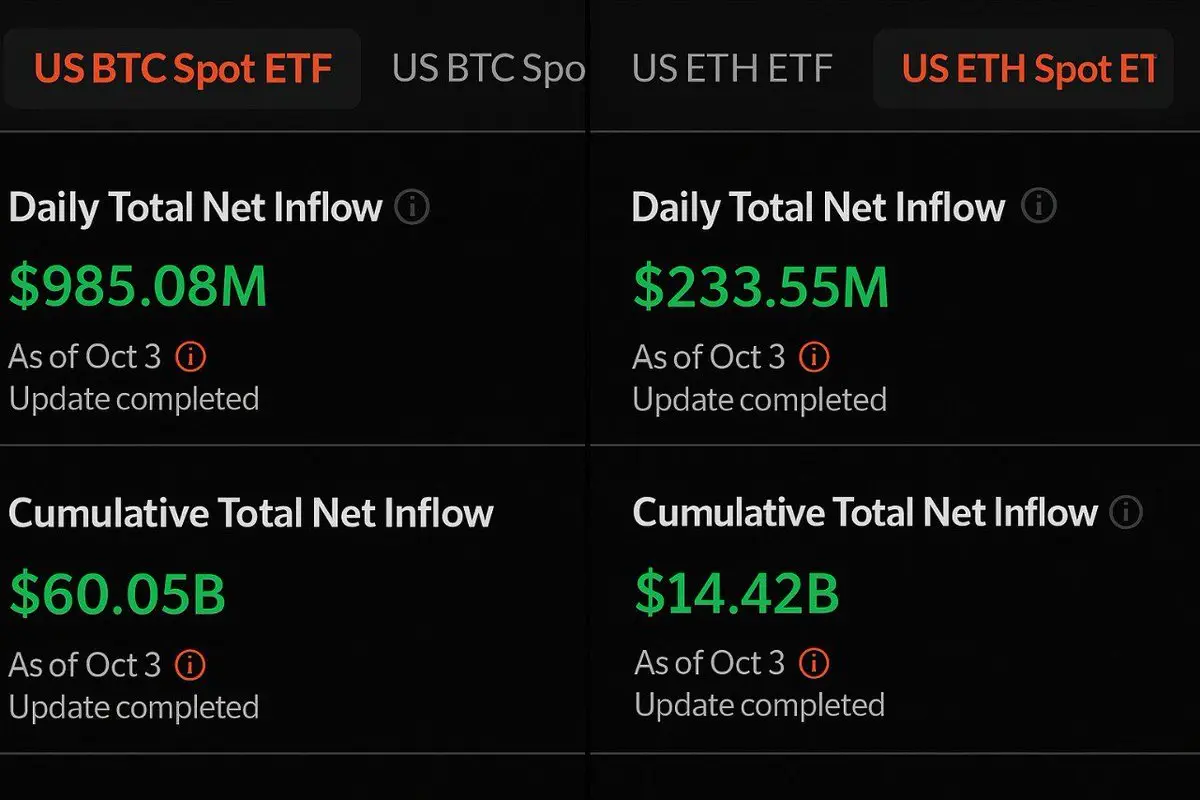1200x800 pixels.
Task: Click info icon beside ETH Cumulative Total Net Inflow
Action: pos(1126,513)
